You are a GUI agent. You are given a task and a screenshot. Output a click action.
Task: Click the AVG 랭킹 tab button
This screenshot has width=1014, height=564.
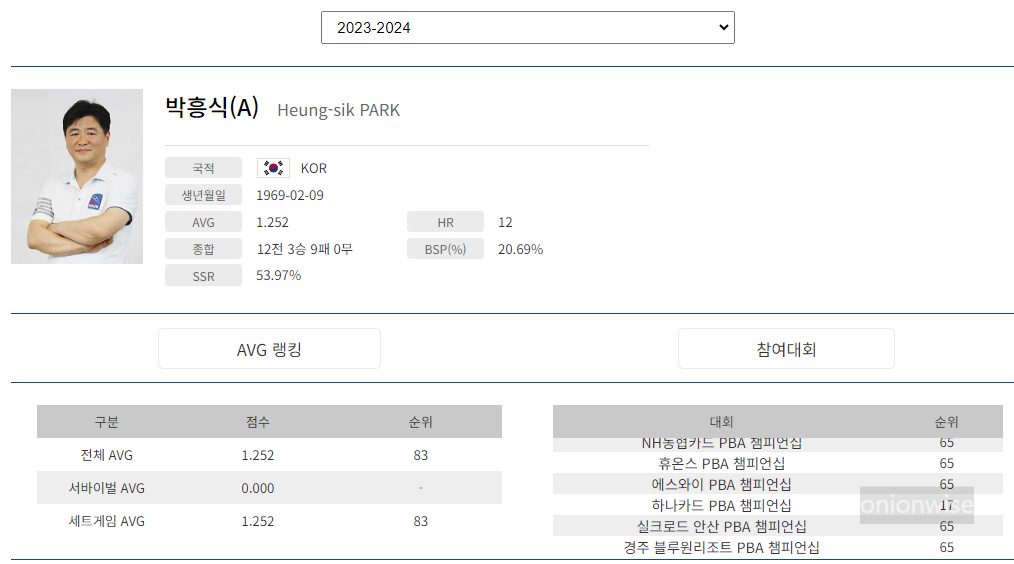coord(269,349)
